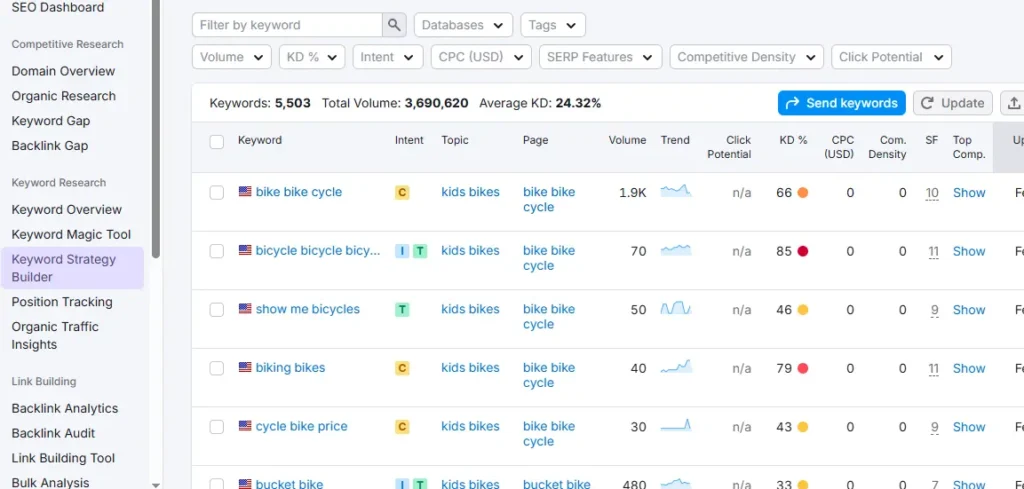This screenshot has height=489, width=1024.
Task: Click the export upload icon beside Update
Action: [1014, 103]
